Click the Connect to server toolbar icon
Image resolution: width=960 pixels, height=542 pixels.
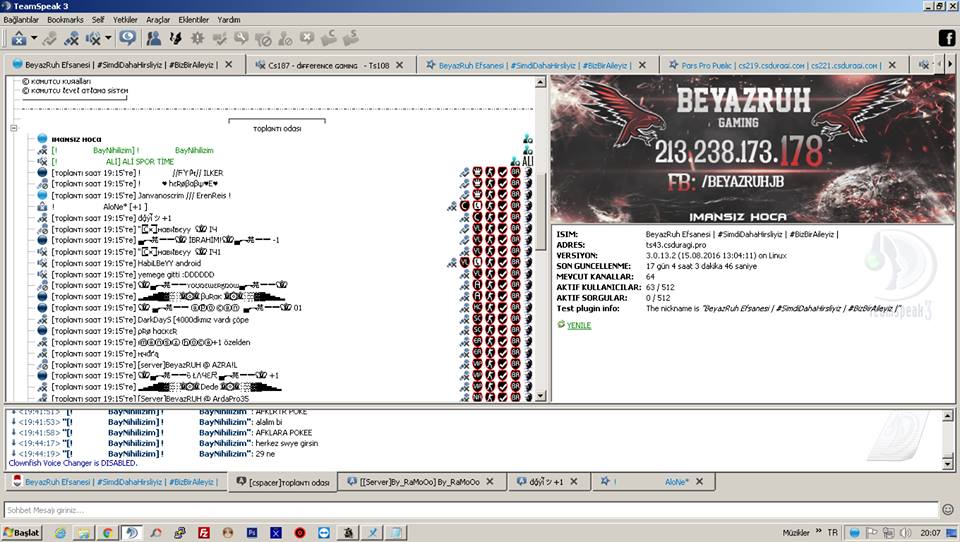[x=19, y=39]
